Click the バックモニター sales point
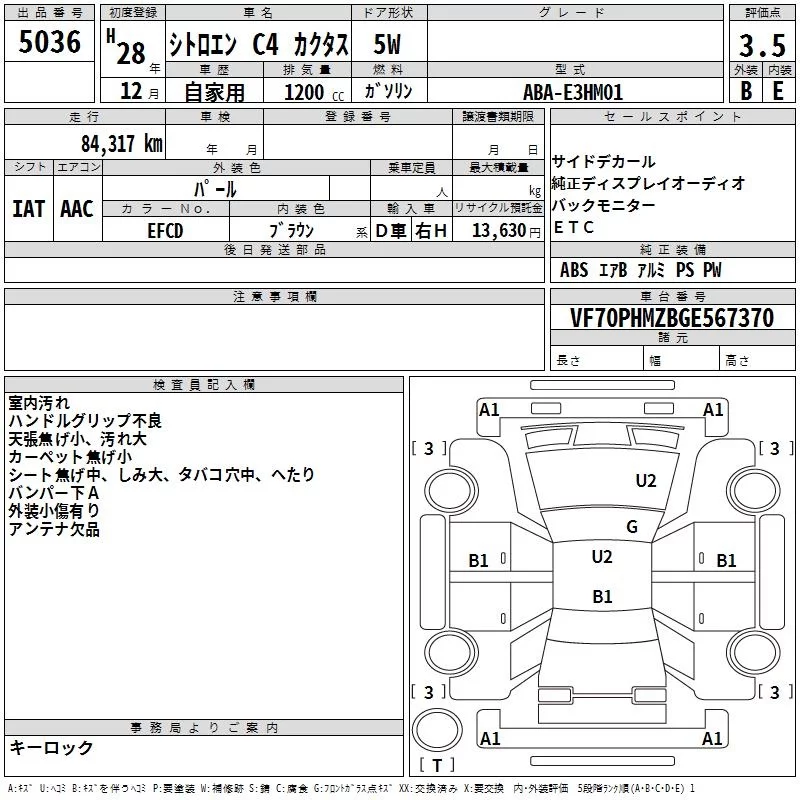 click(604, 205)
